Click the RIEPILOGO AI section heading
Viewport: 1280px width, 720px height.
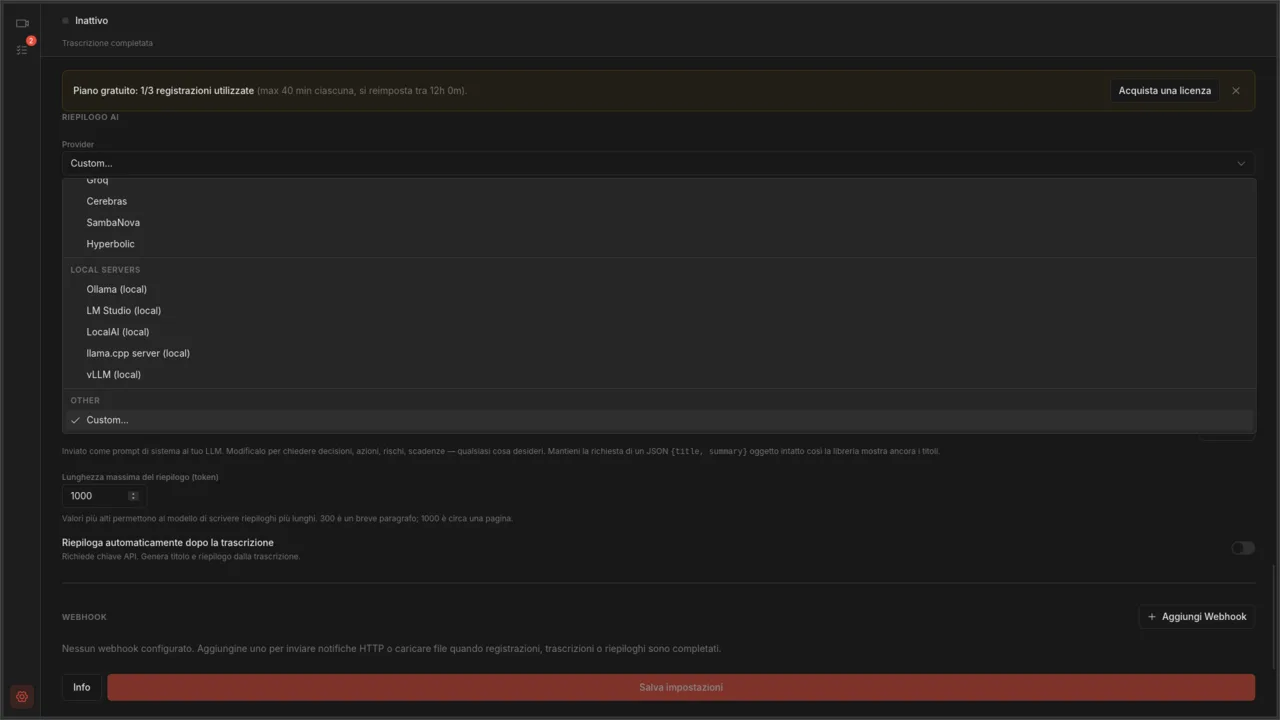pos(91,118)
